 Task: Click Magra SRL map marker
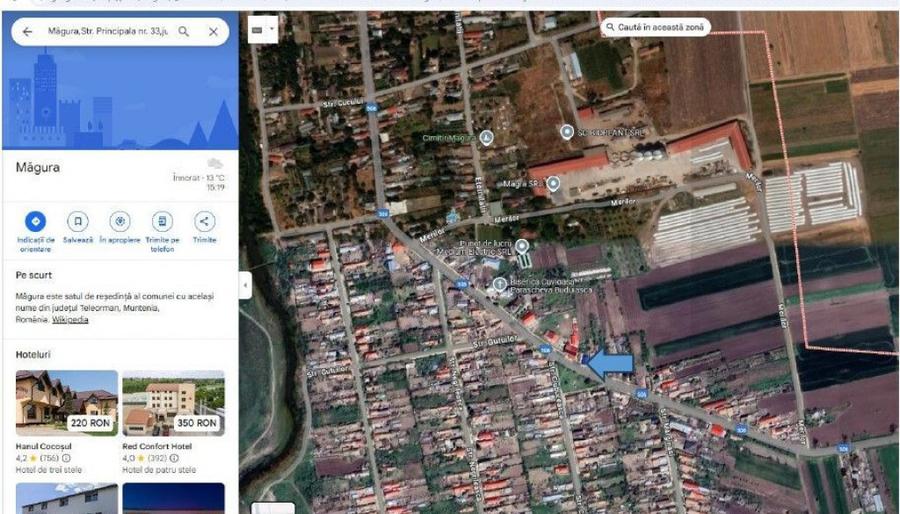(x=553, y=184)
